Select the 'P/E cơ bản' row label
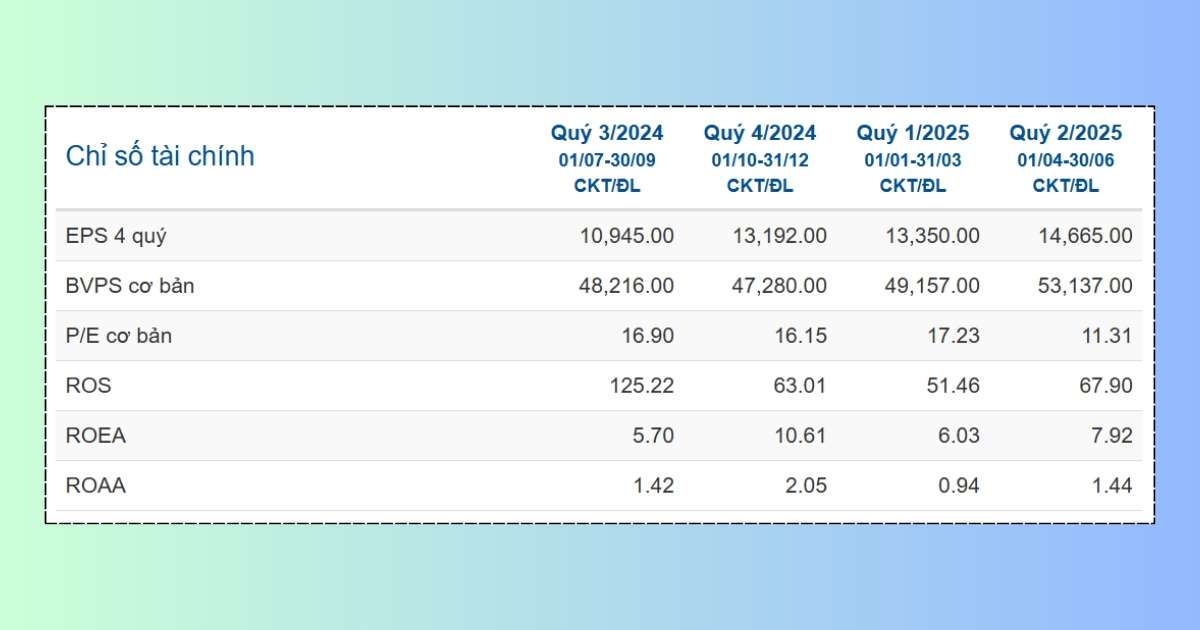Viewport: 1200px width, 630px height. (119, 336)
